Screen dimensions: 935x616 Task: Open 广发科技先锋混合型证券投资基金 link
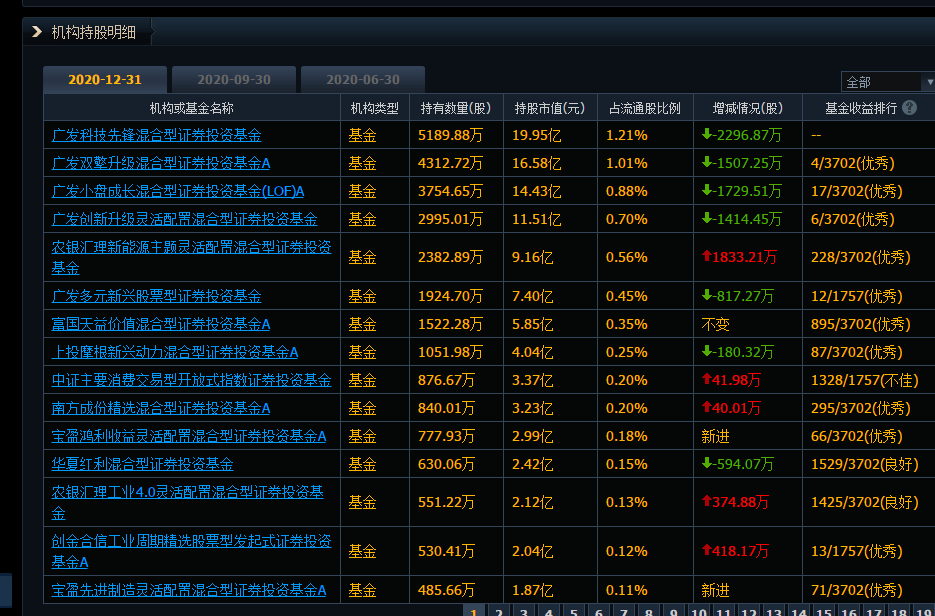click(x=156, y=135)
